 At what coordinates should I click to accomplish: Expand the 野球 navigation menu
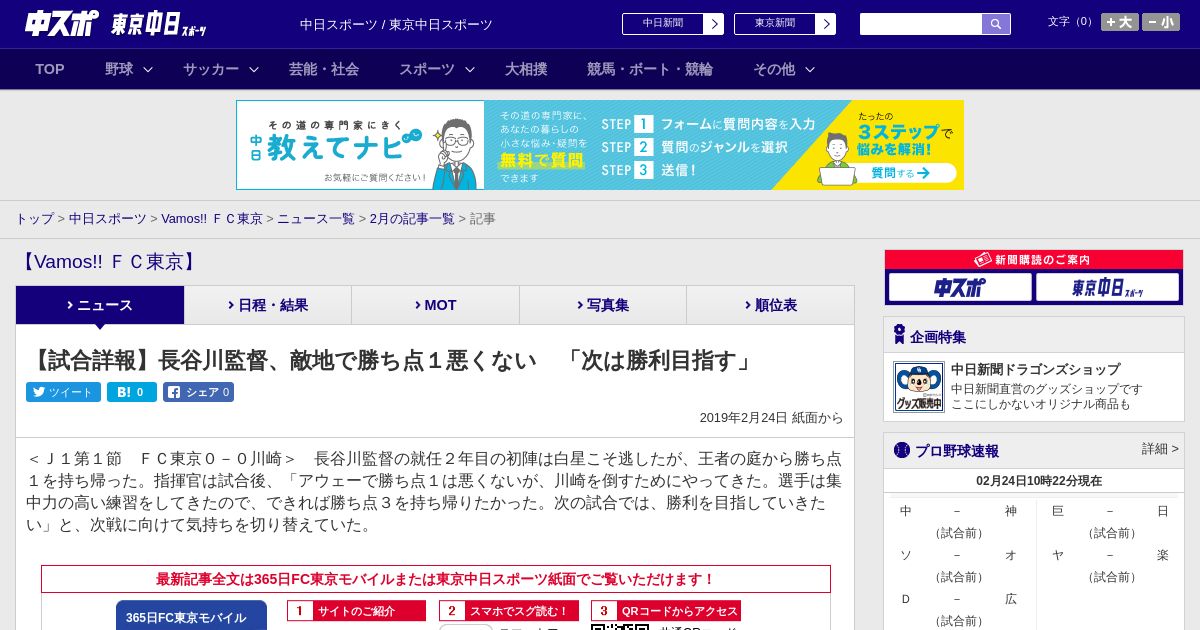click(x=129, y=69)
